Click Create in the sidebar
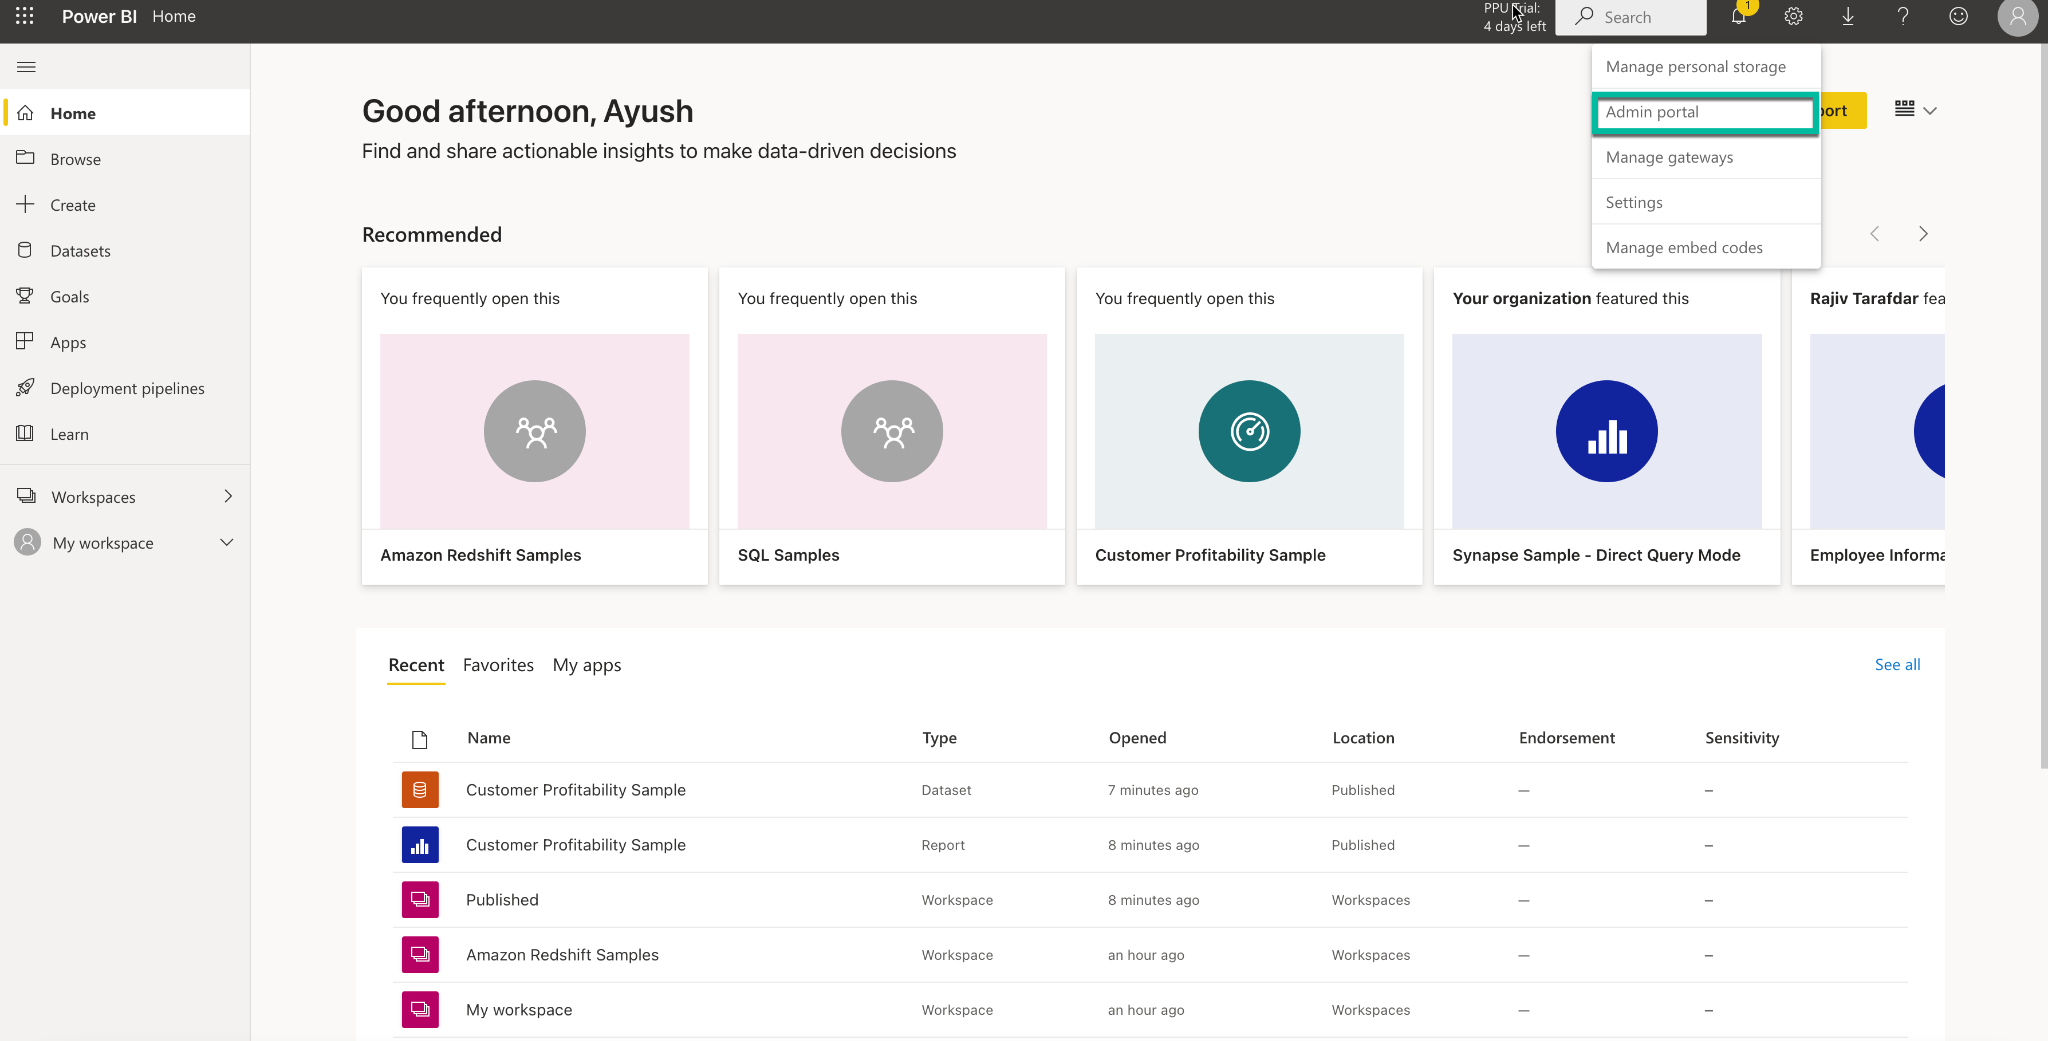The image size is (2048, 1041). (125, 205)
